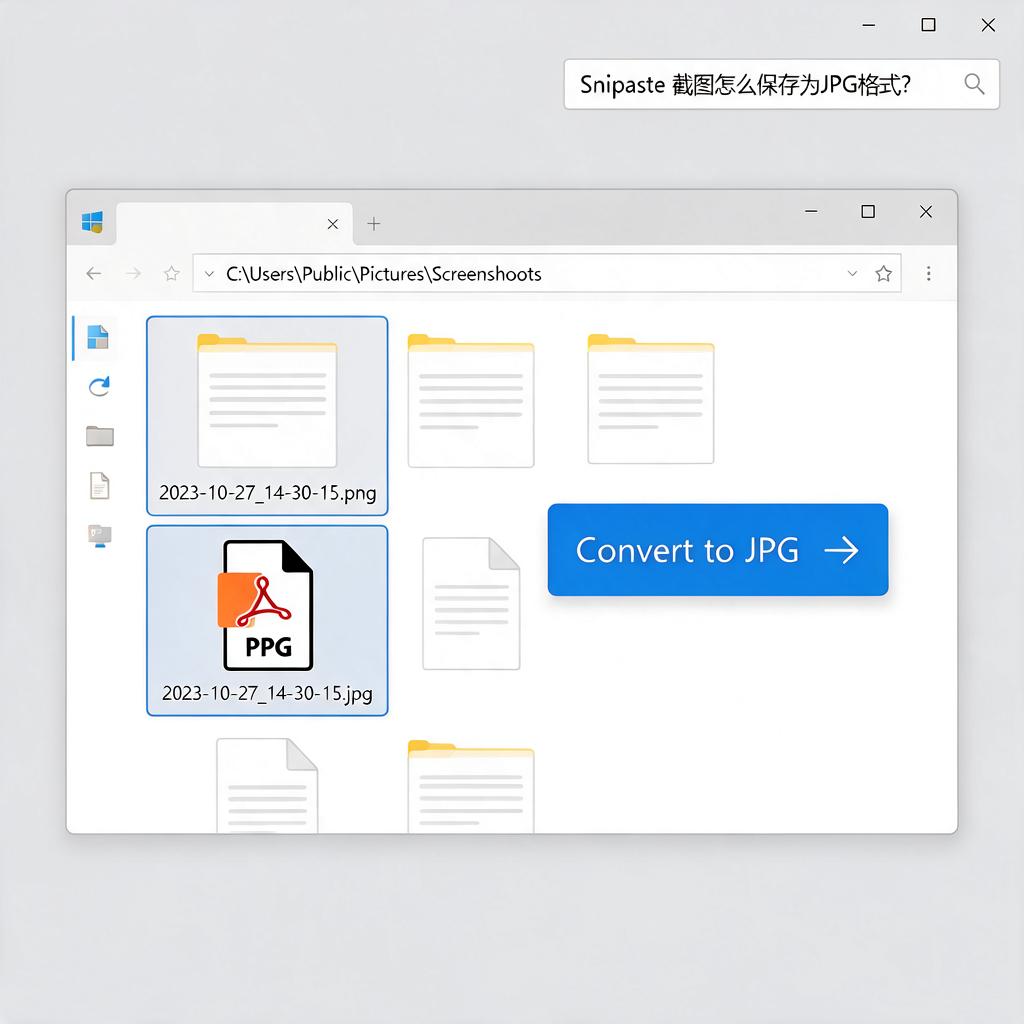Close the outer background window
This screenshot has width=1024, height=1024.
point(988,25)
